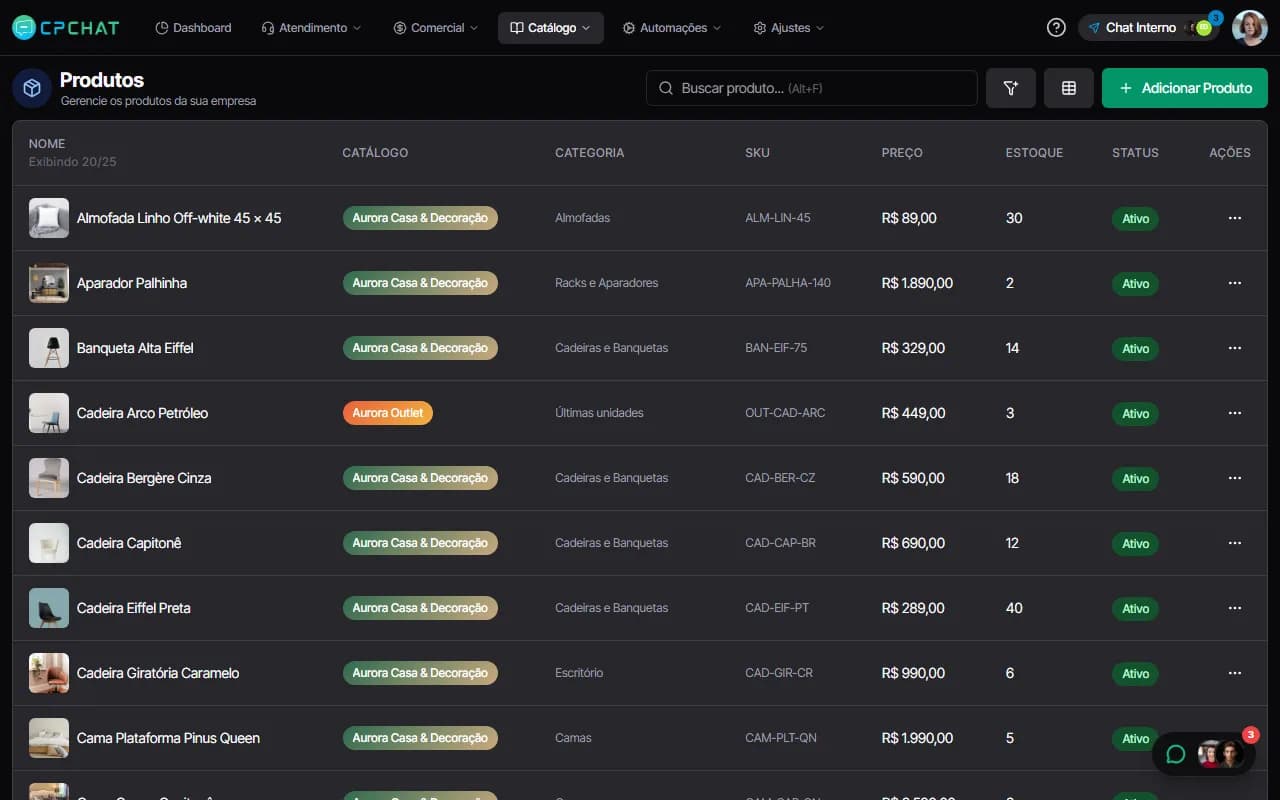
Task: Click the Escritório category cell
Action: [579, 673]
